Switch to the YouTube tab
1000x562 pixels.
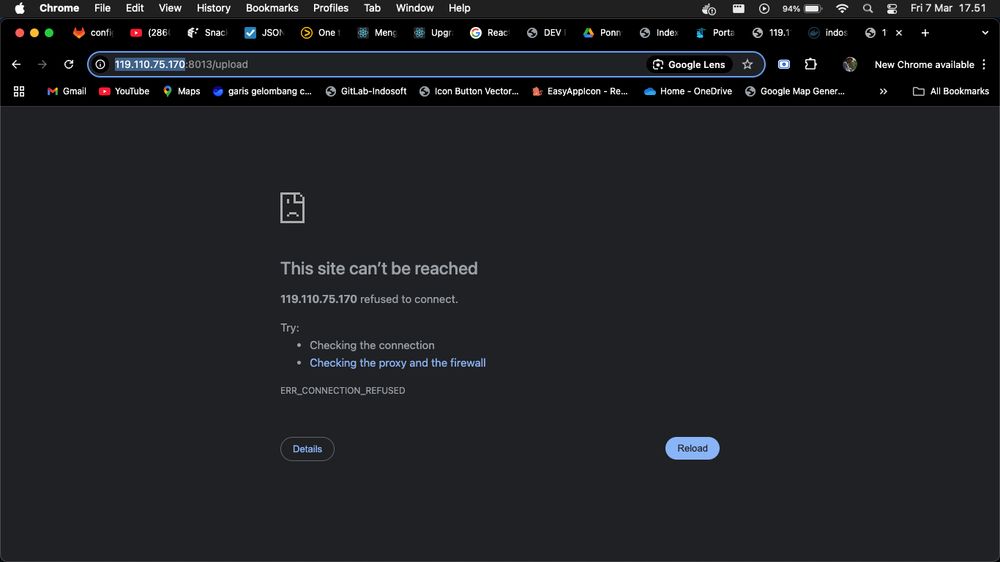click(x=150, y=32)
